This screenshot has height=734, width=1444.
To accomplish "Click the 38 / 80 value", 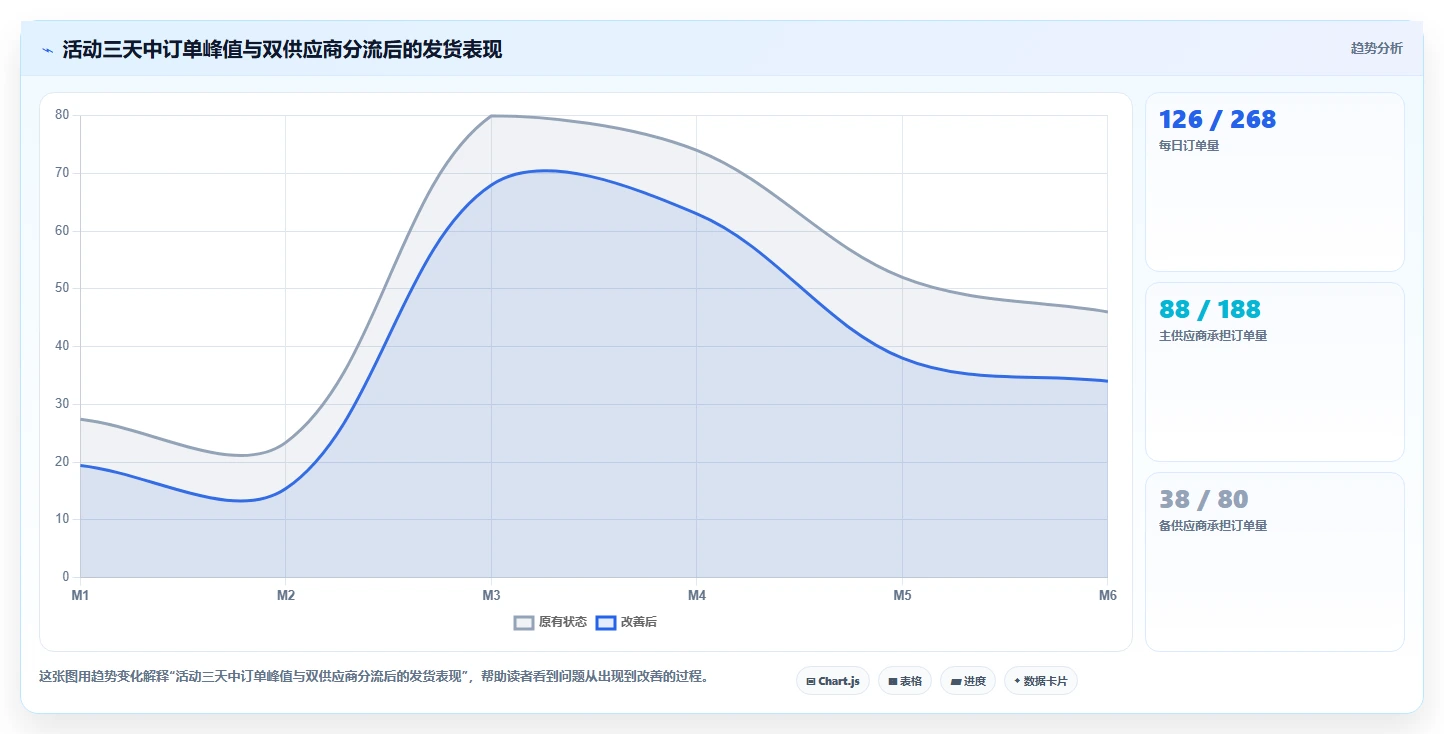I will pos(1204,500).
